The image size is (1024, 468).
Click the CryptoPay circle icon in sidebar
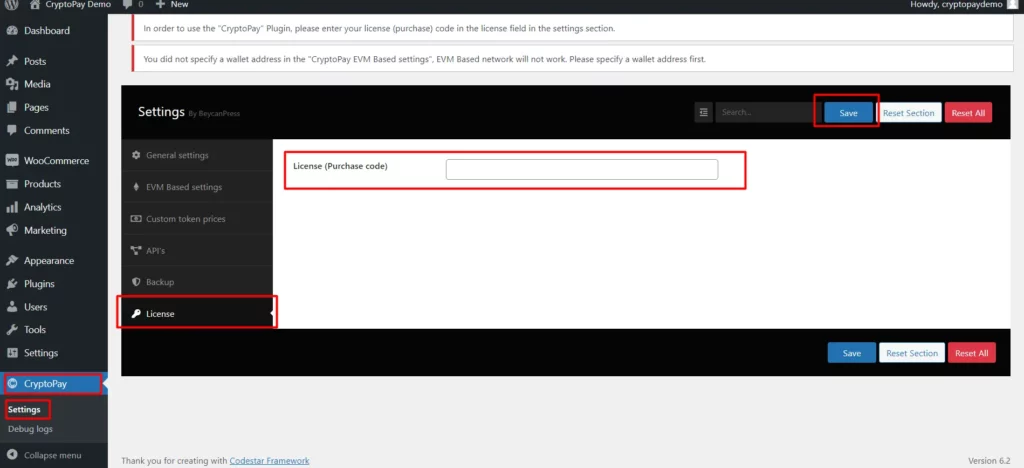click(12, 384)
